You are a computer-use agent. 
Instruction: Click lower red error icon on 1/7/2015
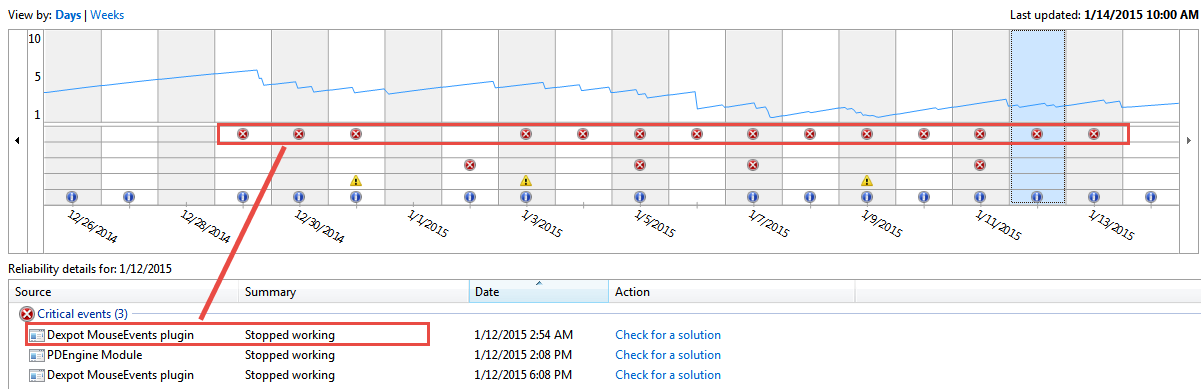[x=753, y=165]
